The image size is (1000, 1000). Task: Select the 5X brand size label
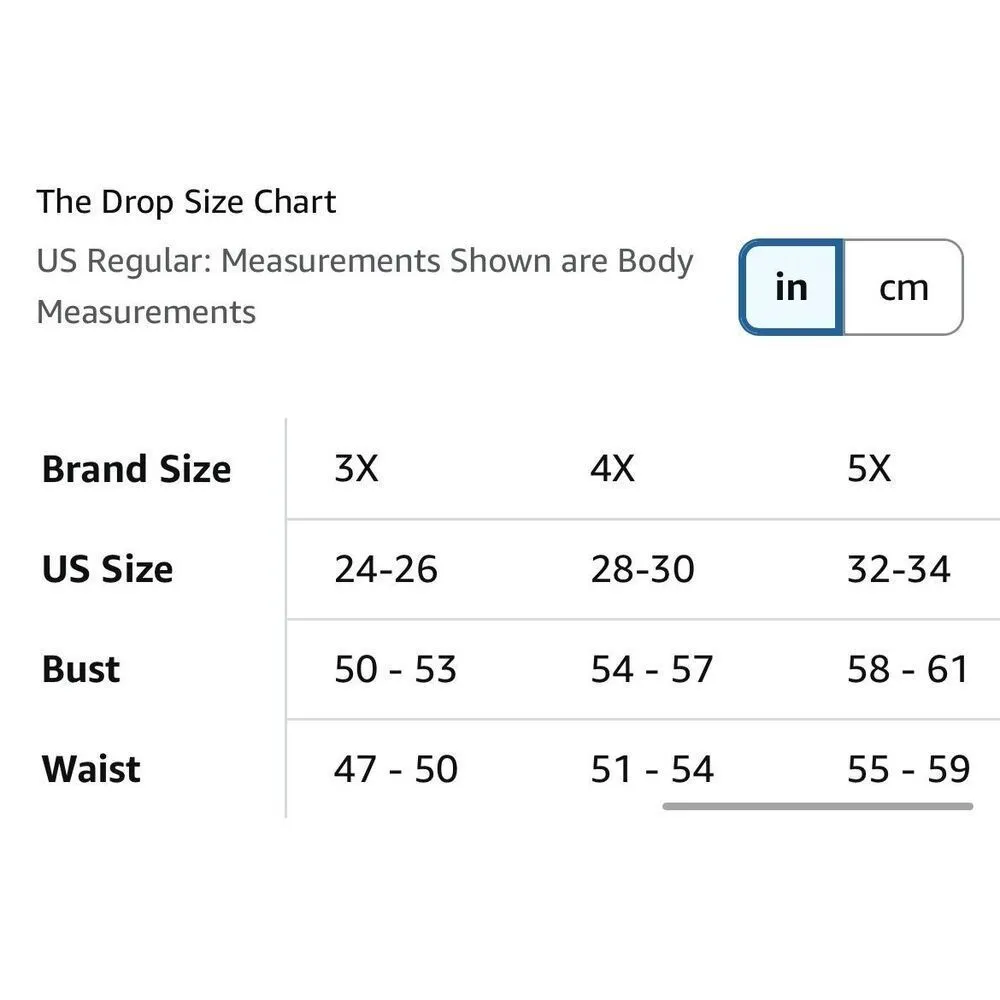(x=869, y=468)
